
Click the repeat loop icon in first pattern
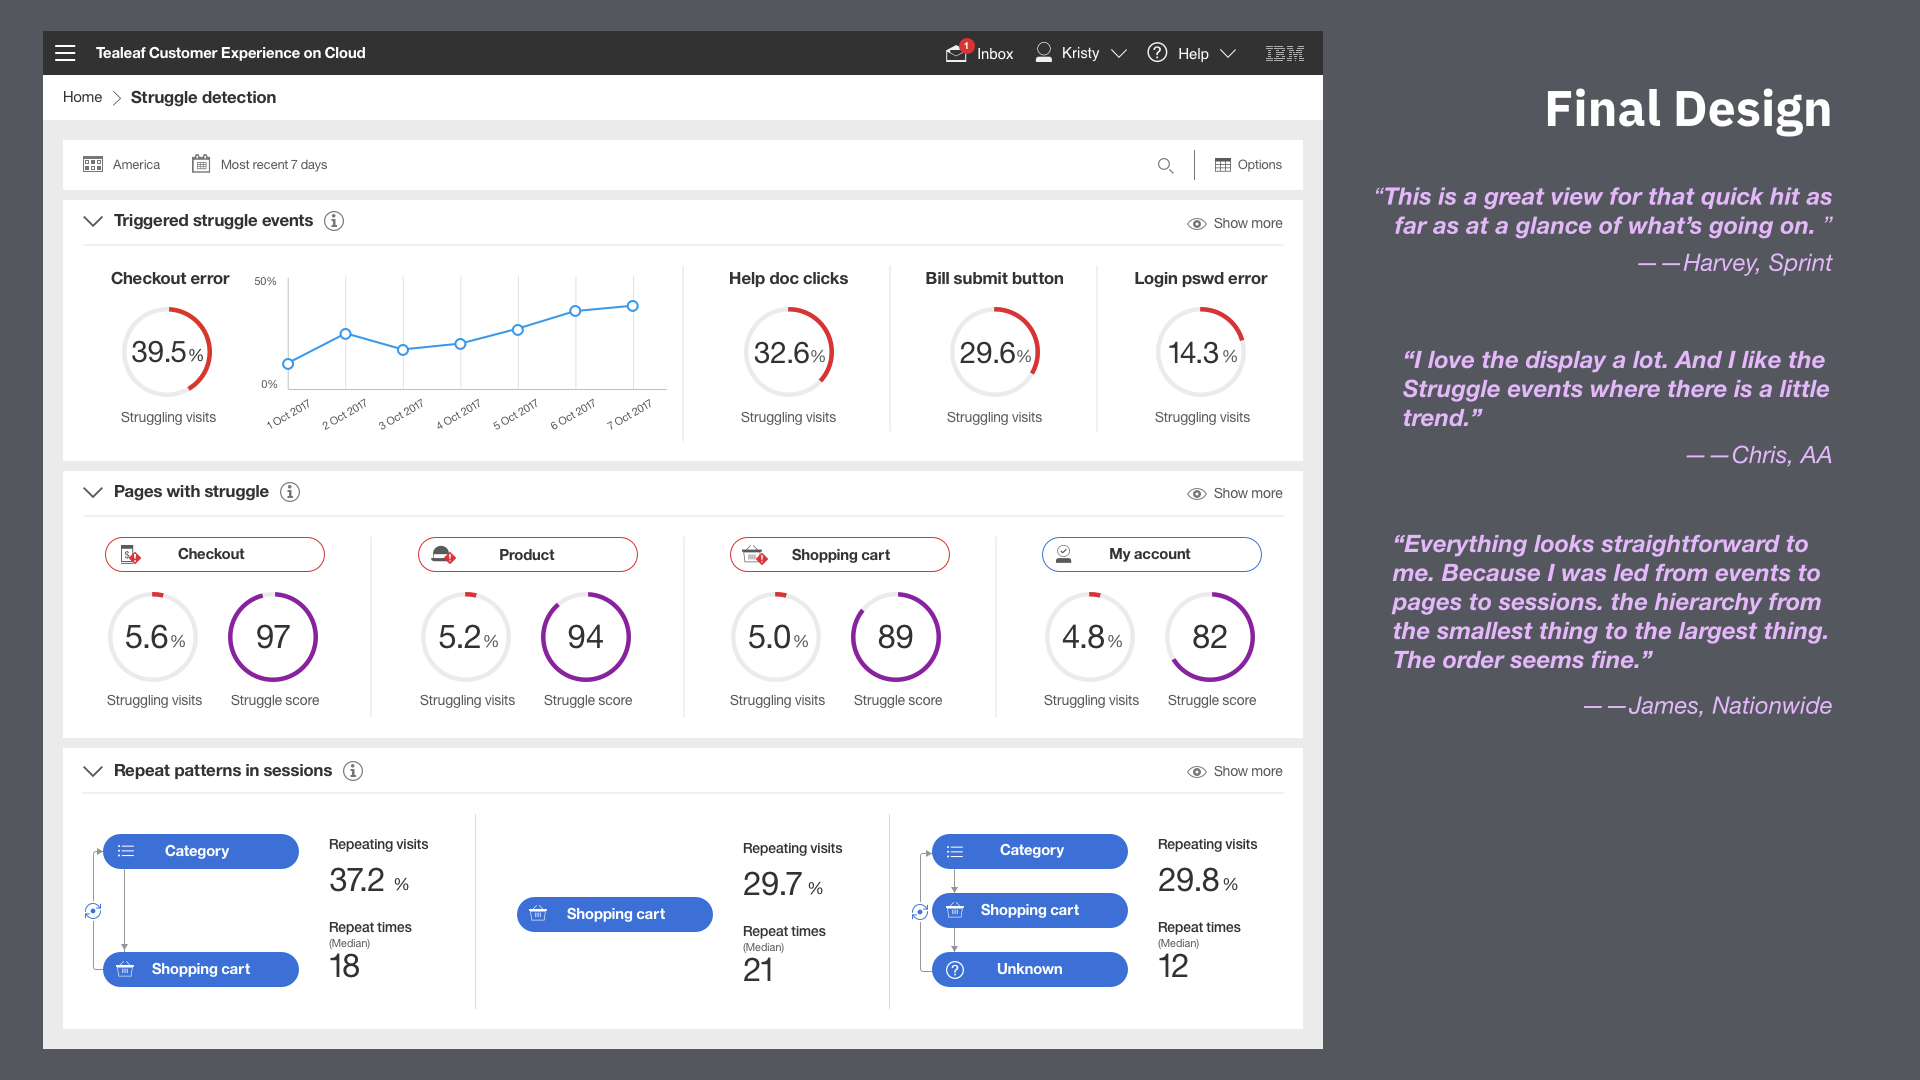(x=93, y=911)
